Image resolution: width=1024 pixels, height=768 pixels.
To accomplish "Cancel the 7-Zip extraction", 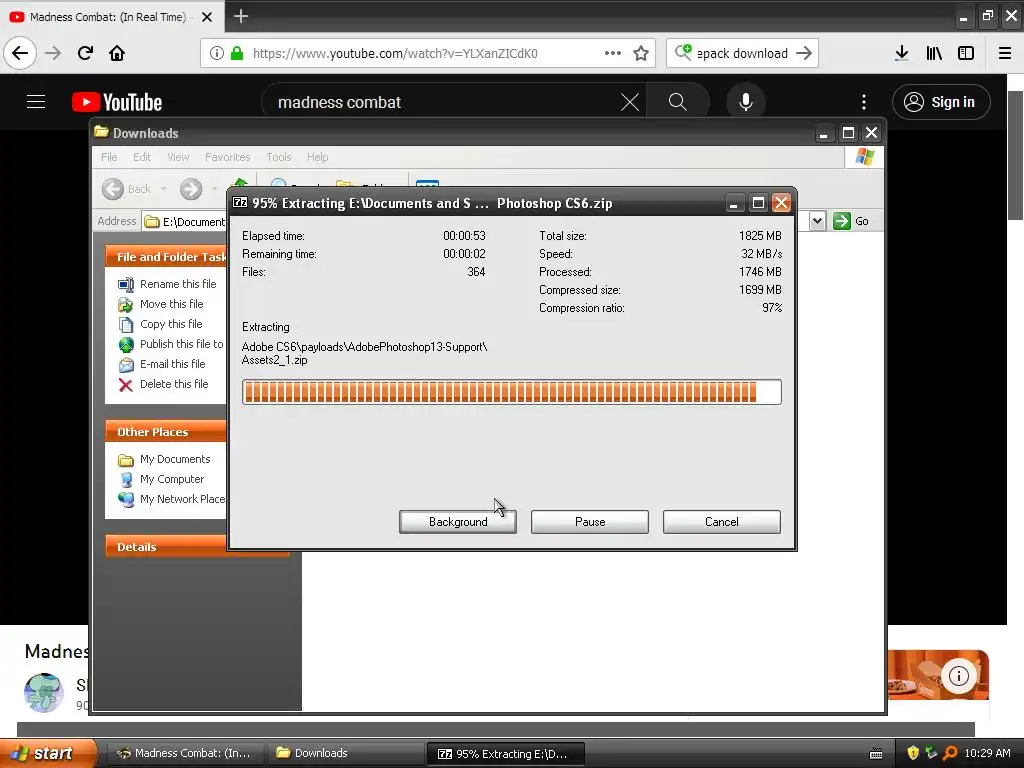I will [722, 522].
